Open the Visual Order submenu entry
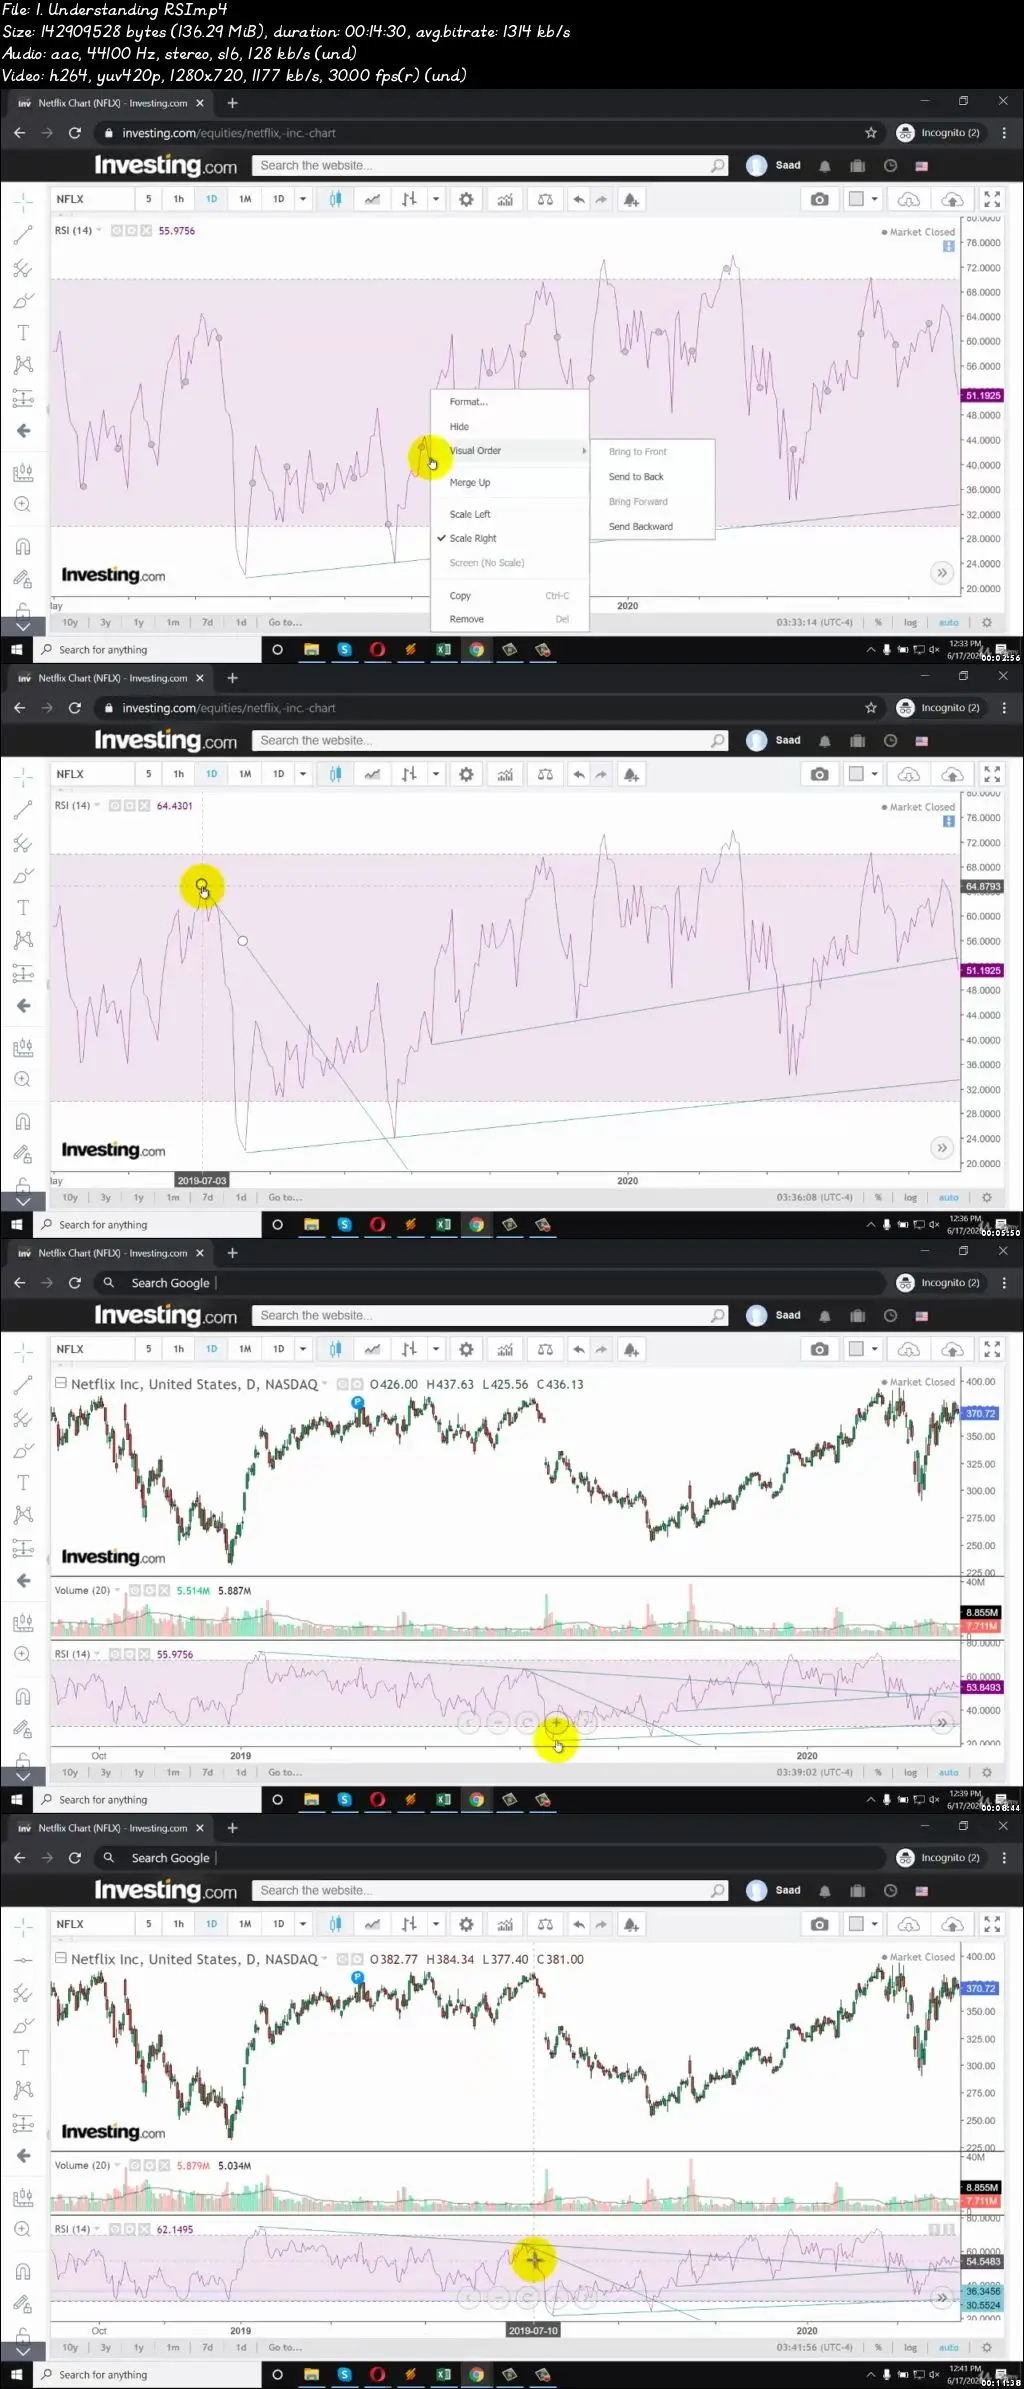 click(x=509, y=451)
